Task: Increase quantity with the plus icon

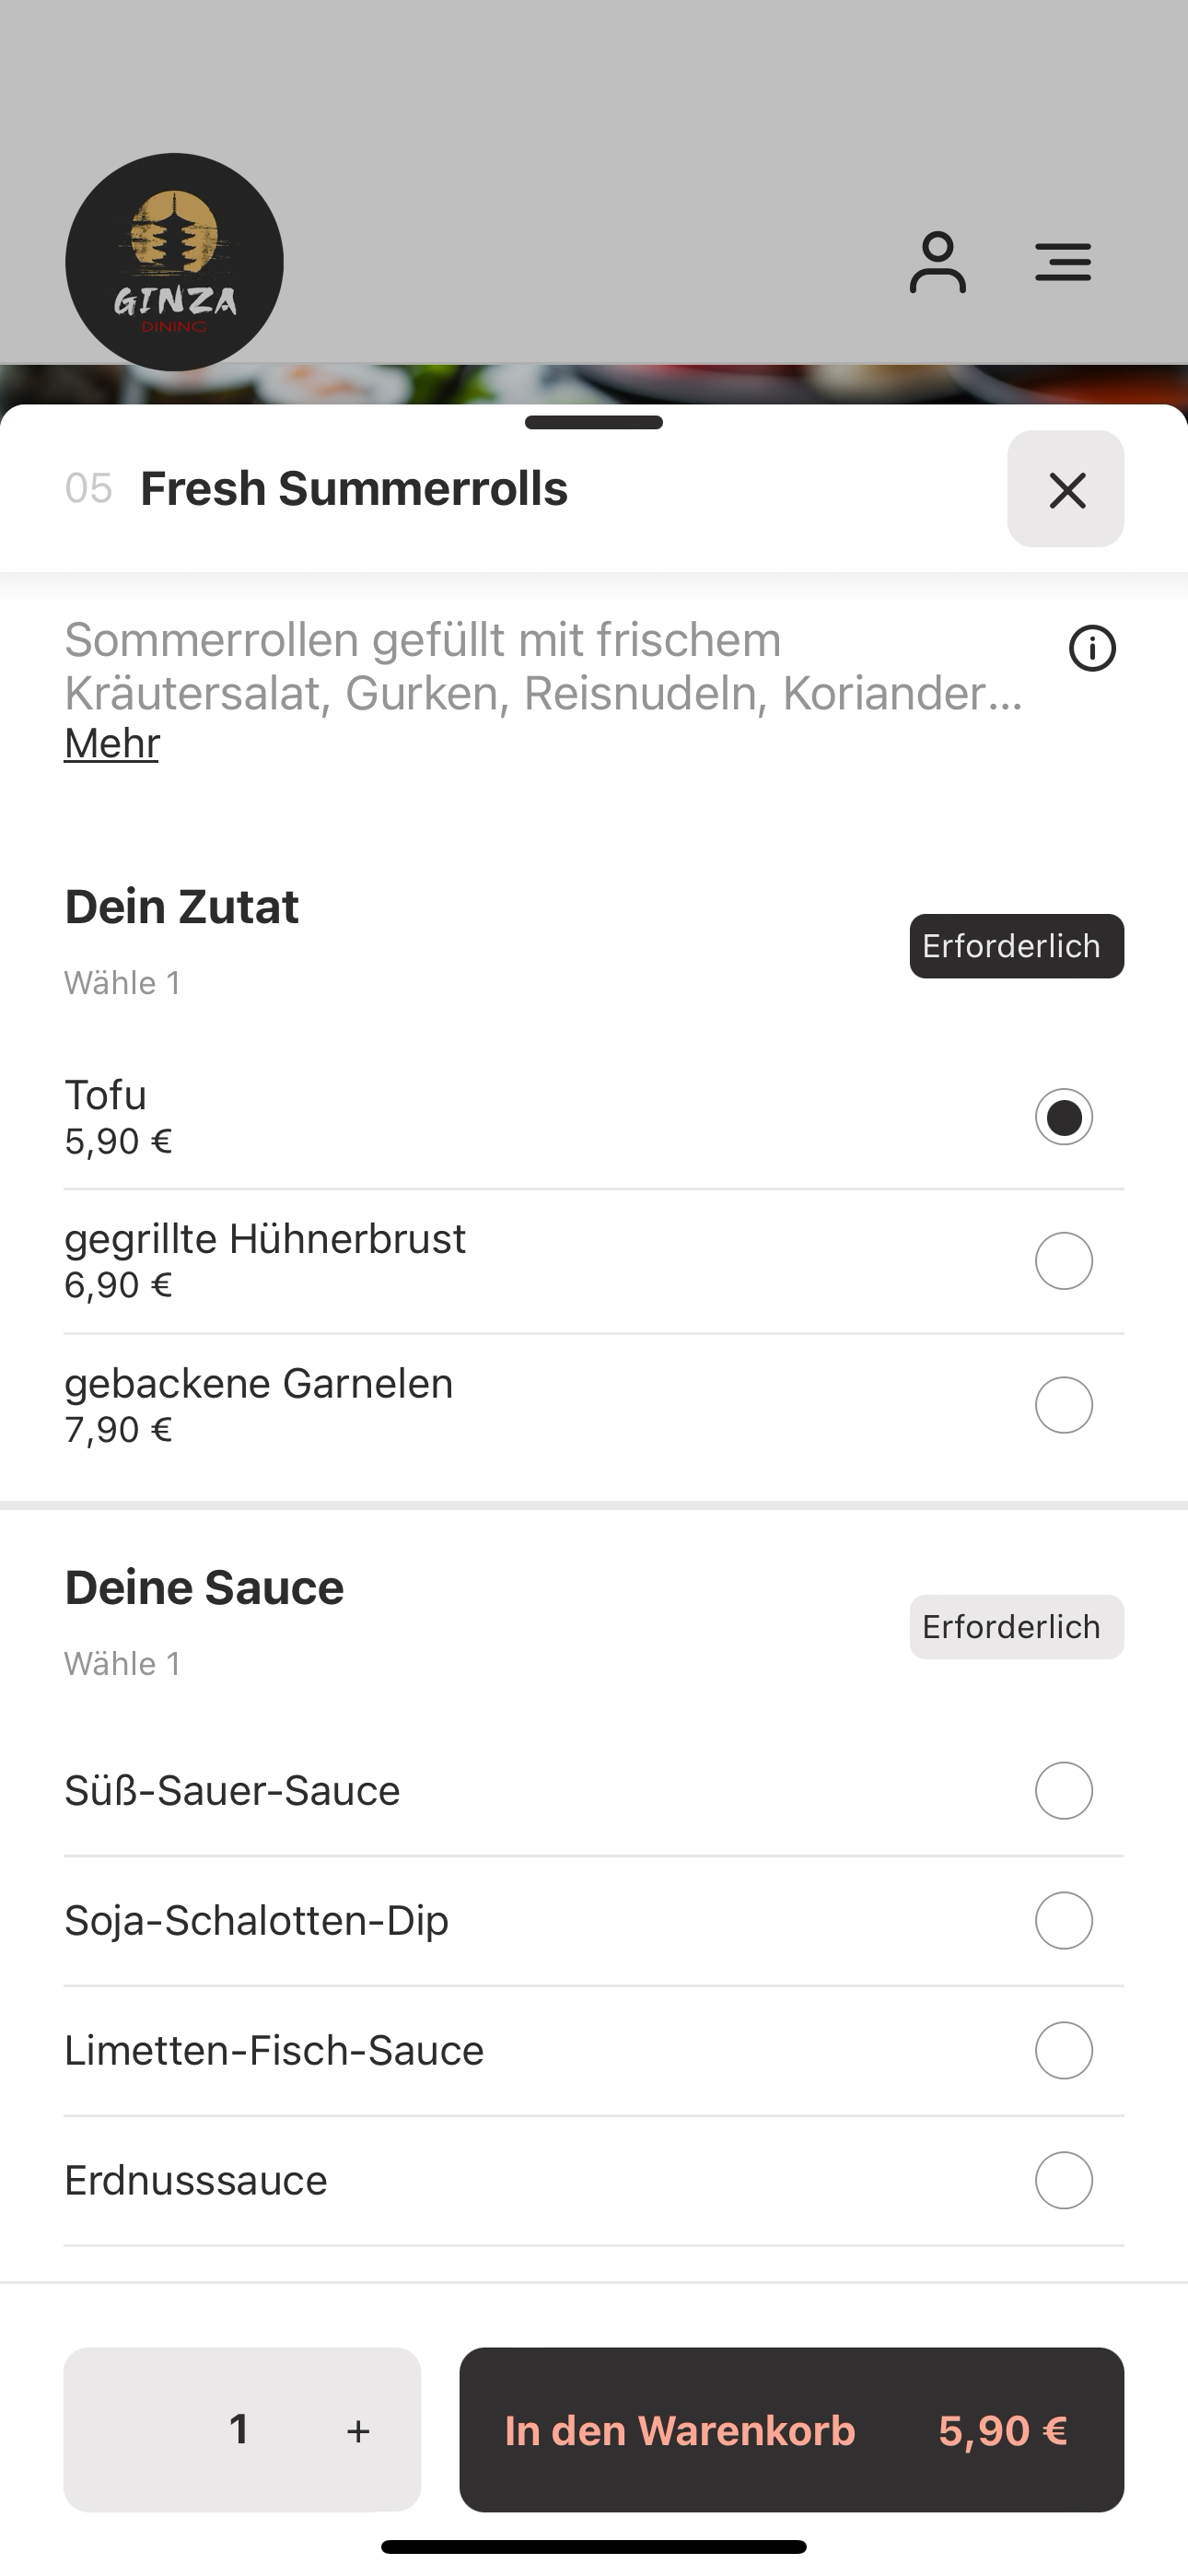Action: [358, 2430]
